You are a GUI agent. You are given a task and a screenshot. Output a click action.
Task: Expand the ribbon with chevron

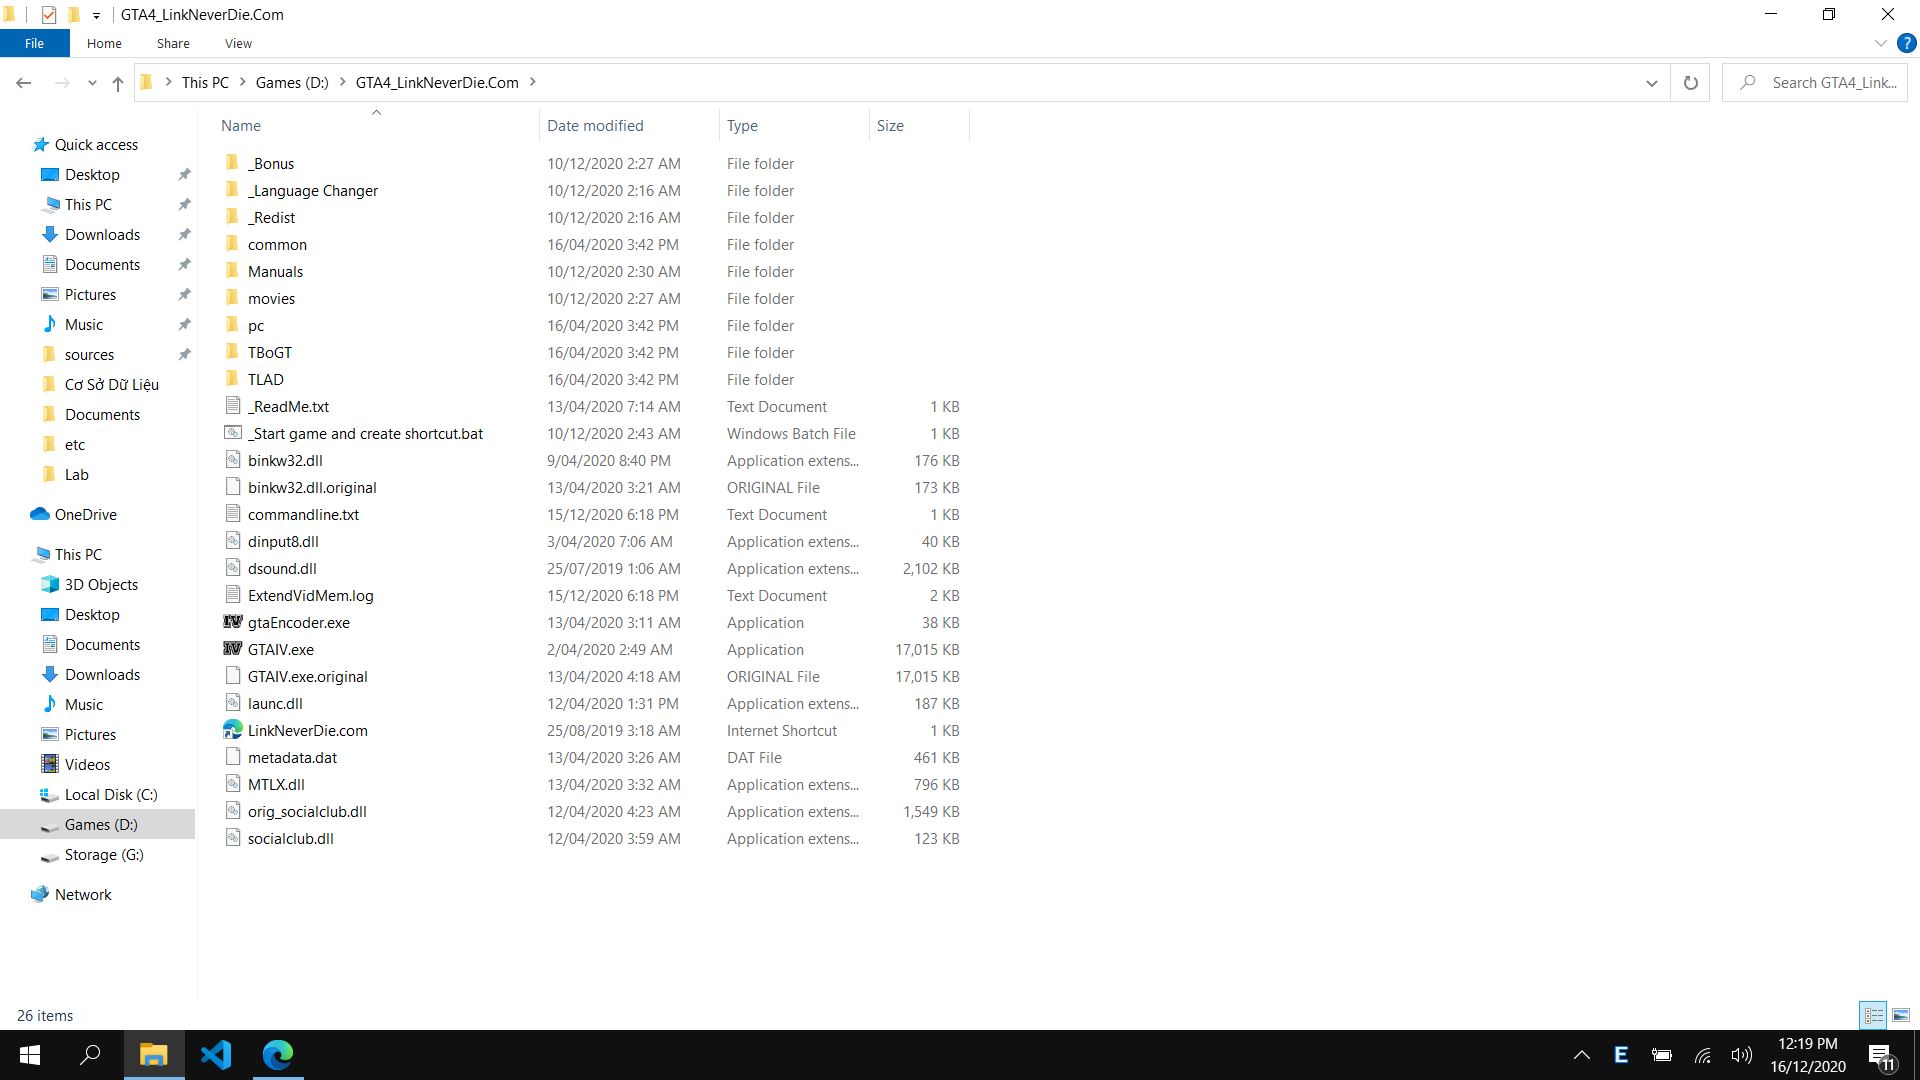tap(1880, 43)
